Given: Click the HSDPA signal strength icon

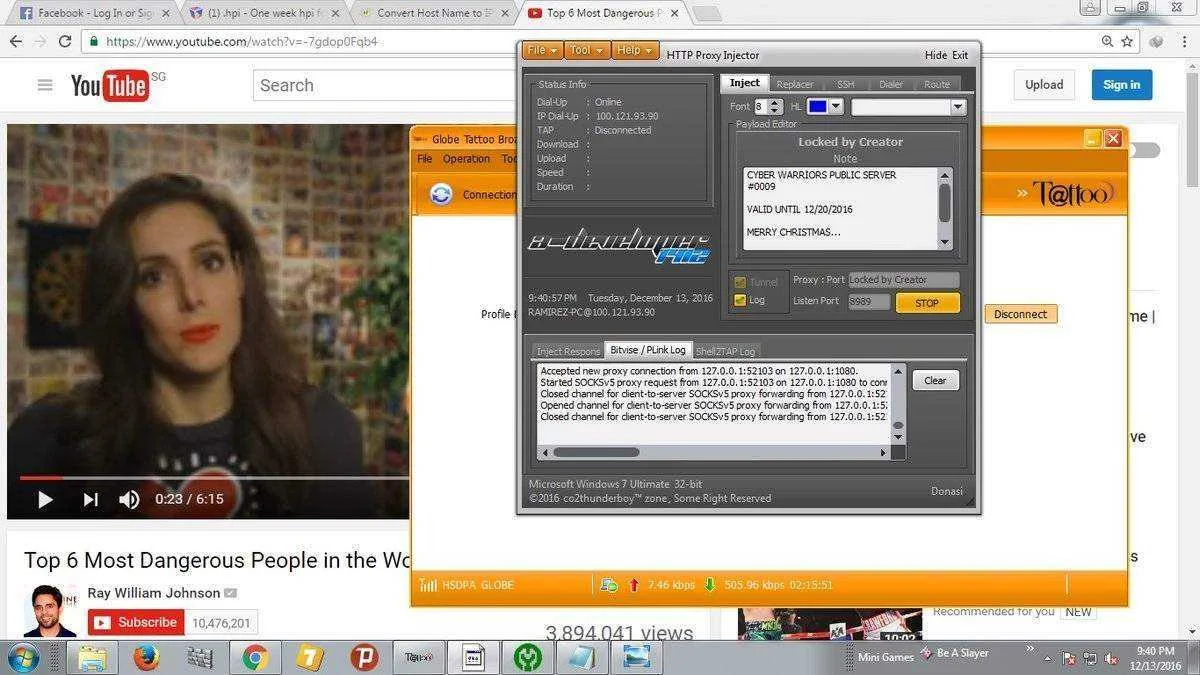Looking at the screenshot, I should (x=427, y=585).
